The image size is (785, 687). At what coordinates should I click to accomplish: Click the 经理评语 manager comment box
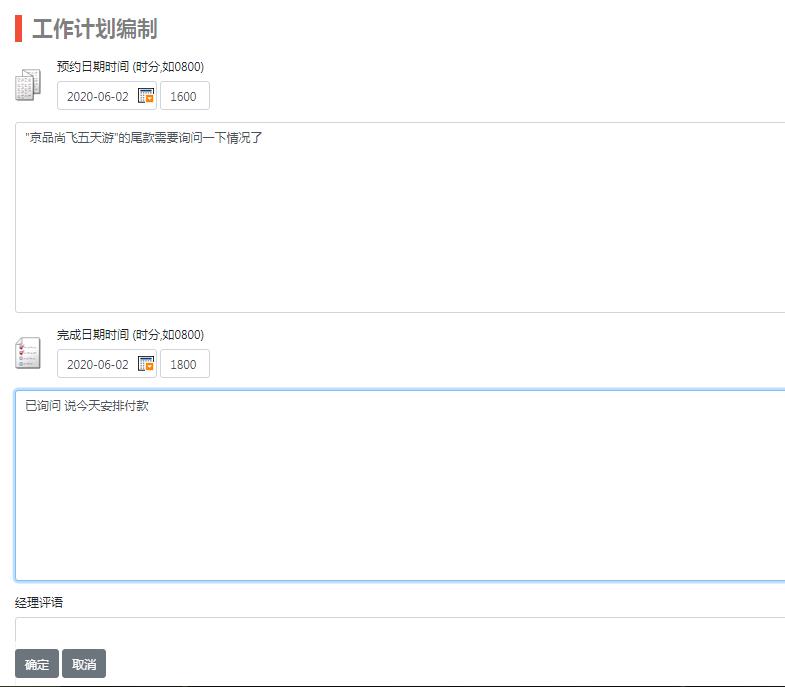(400, 630)
